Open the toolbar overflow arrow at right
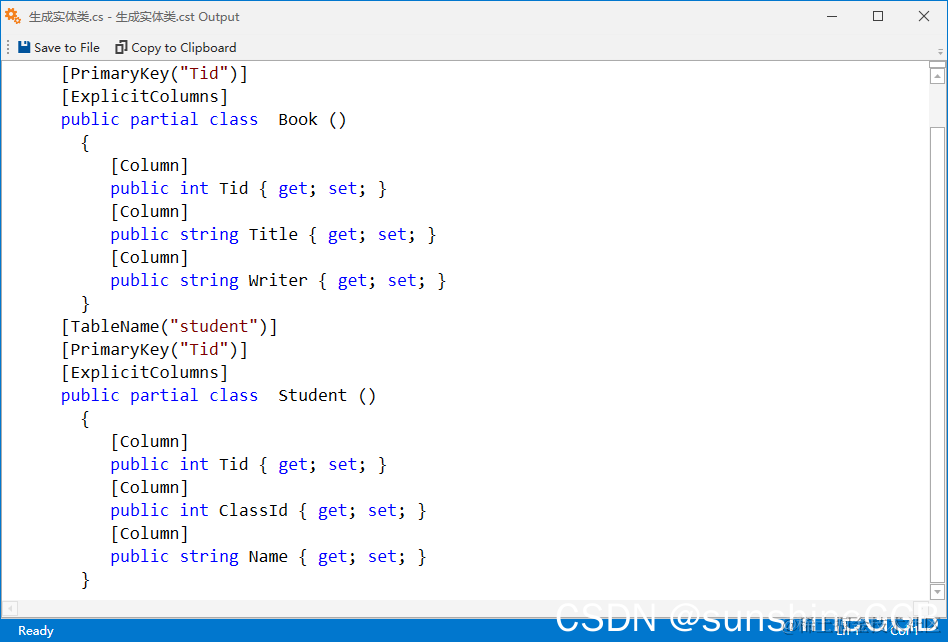948x642 pixels. pyautogui.click(x=940, y=51)
